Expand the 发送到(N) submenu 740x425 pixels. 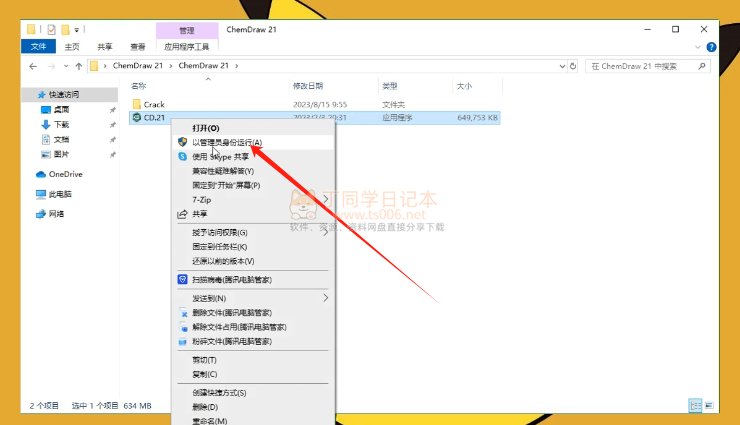point(254,298)
